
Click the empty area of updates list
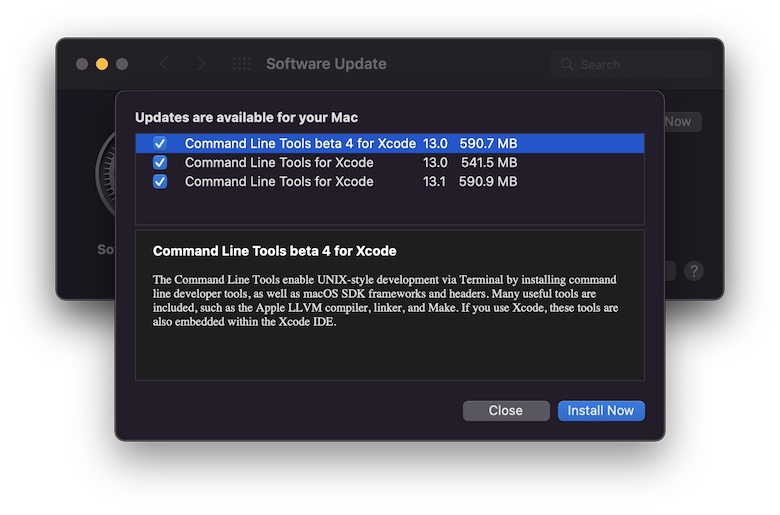(390, 208)
